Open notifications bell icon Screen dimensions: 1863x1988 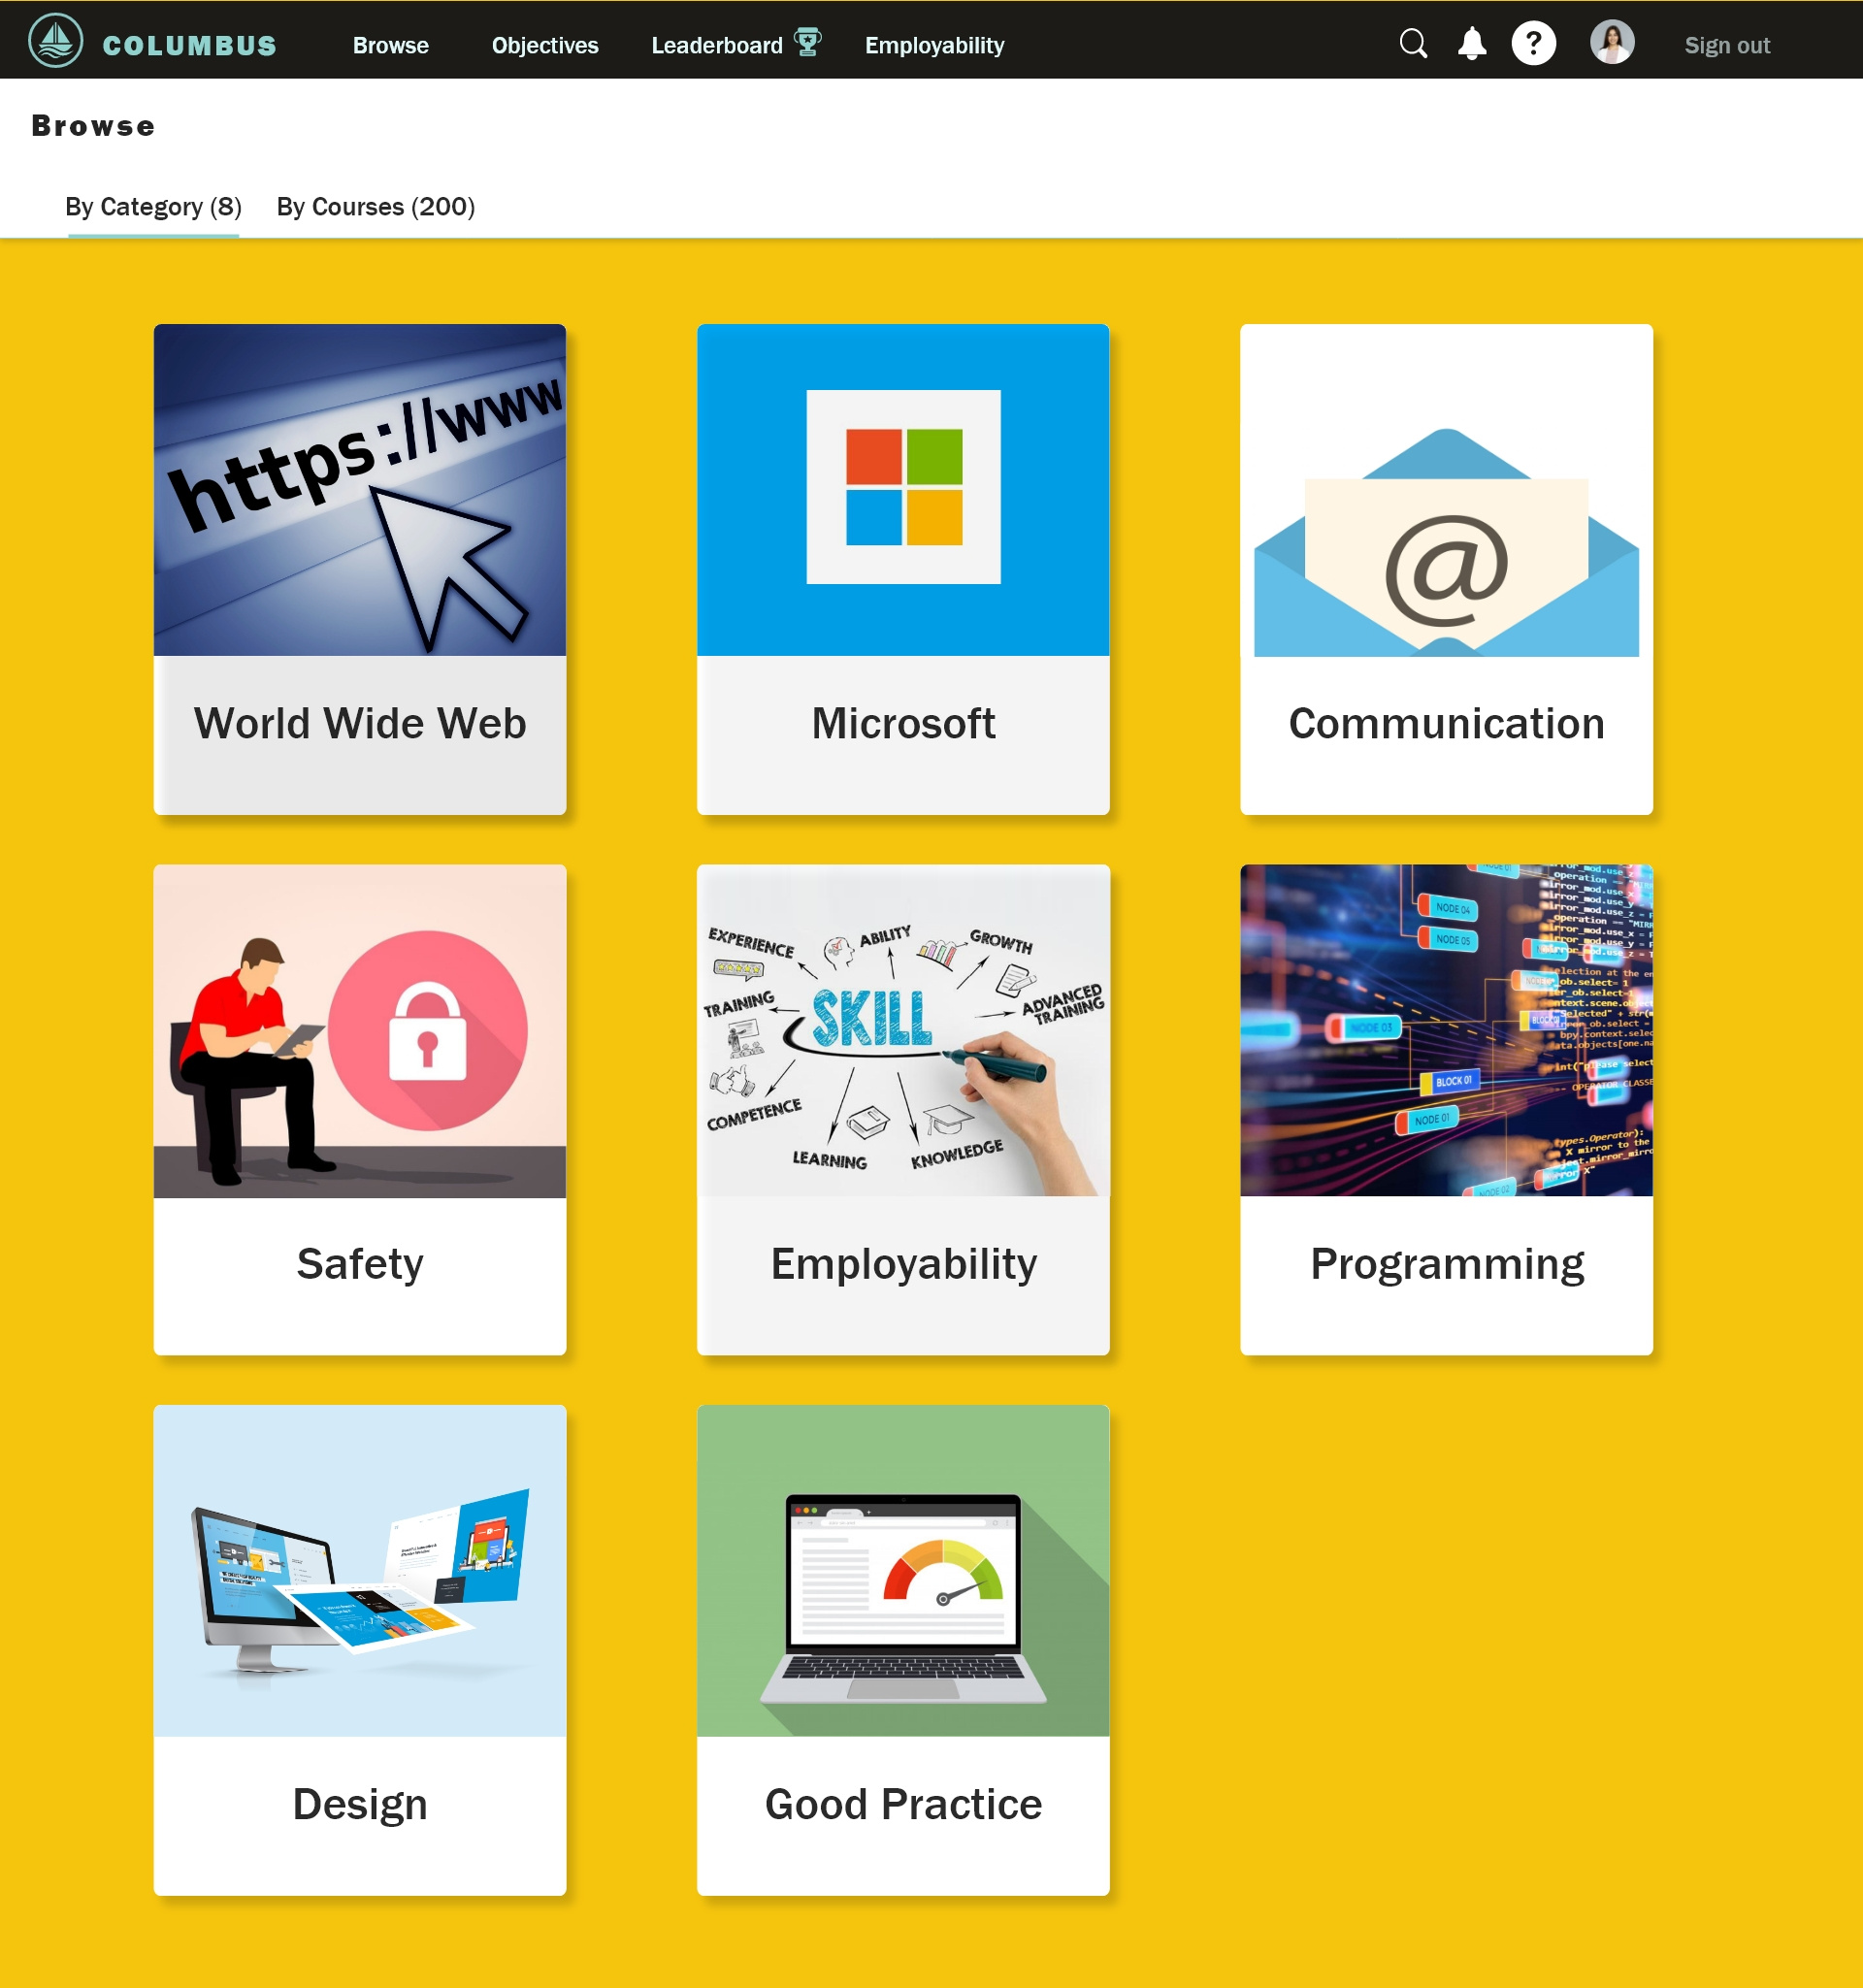coord(1472,44)
